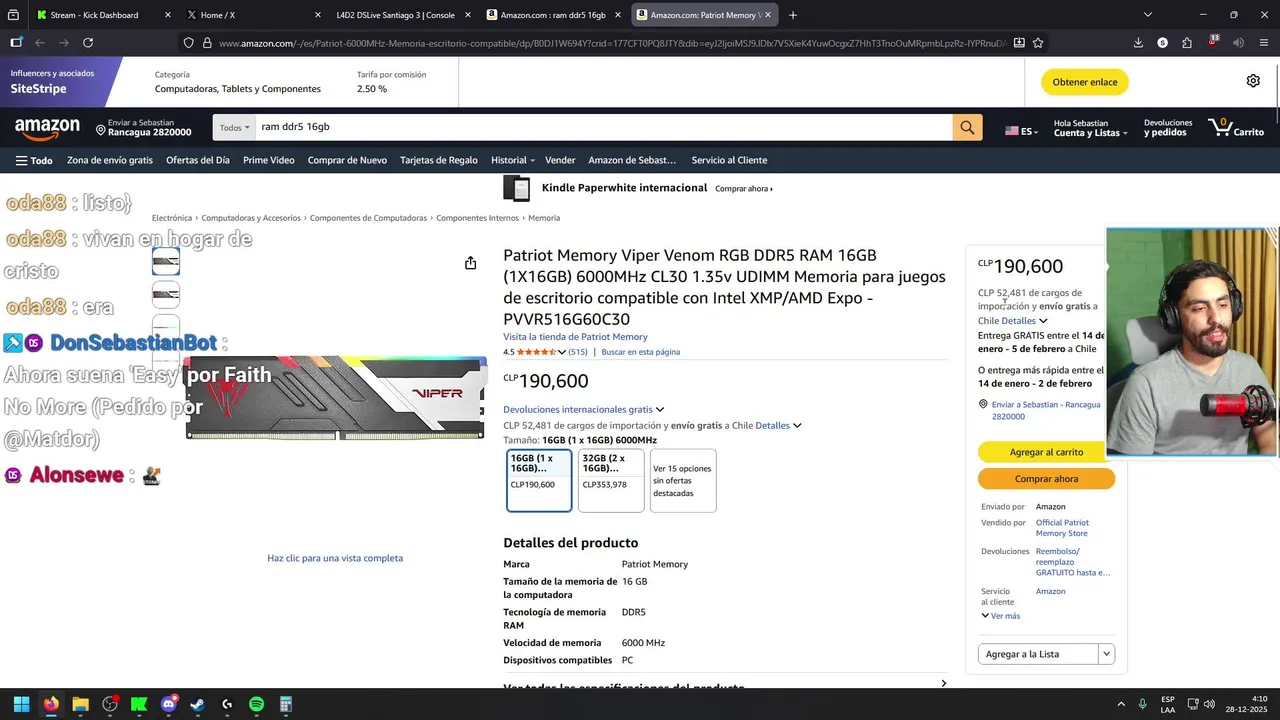1280x720 pixels.
Task: Open Discord from the taskbar
Action: (168, 704)
